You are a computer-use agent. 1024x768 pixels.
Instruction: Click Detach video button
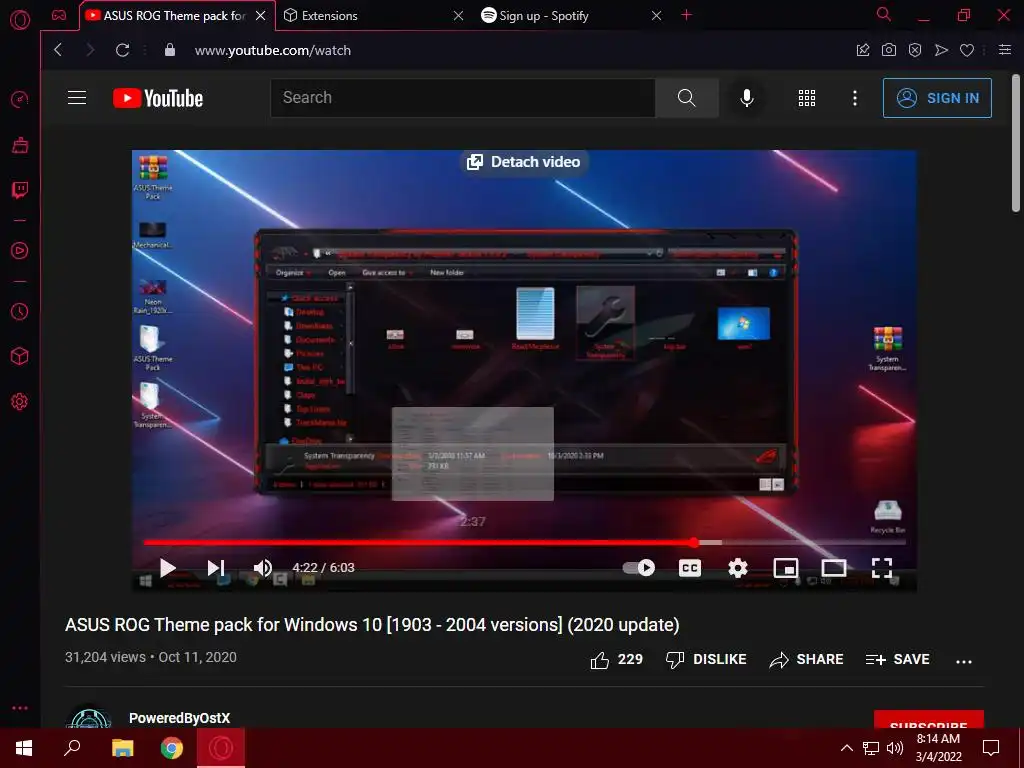pyautogui.click(x=523, y=162)
